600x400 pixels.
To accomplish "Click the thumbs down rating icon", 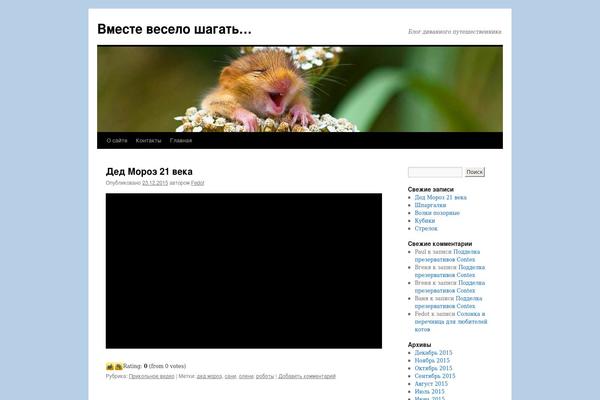I will (119, 366).
